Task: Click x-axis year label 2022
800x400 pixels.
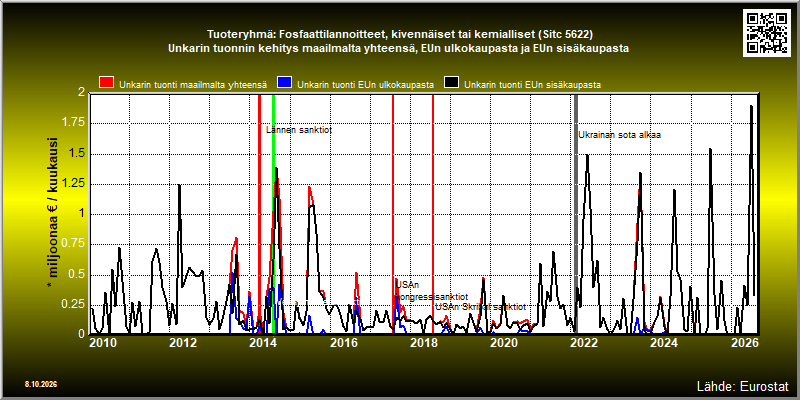Action: [x=584, y=343]
